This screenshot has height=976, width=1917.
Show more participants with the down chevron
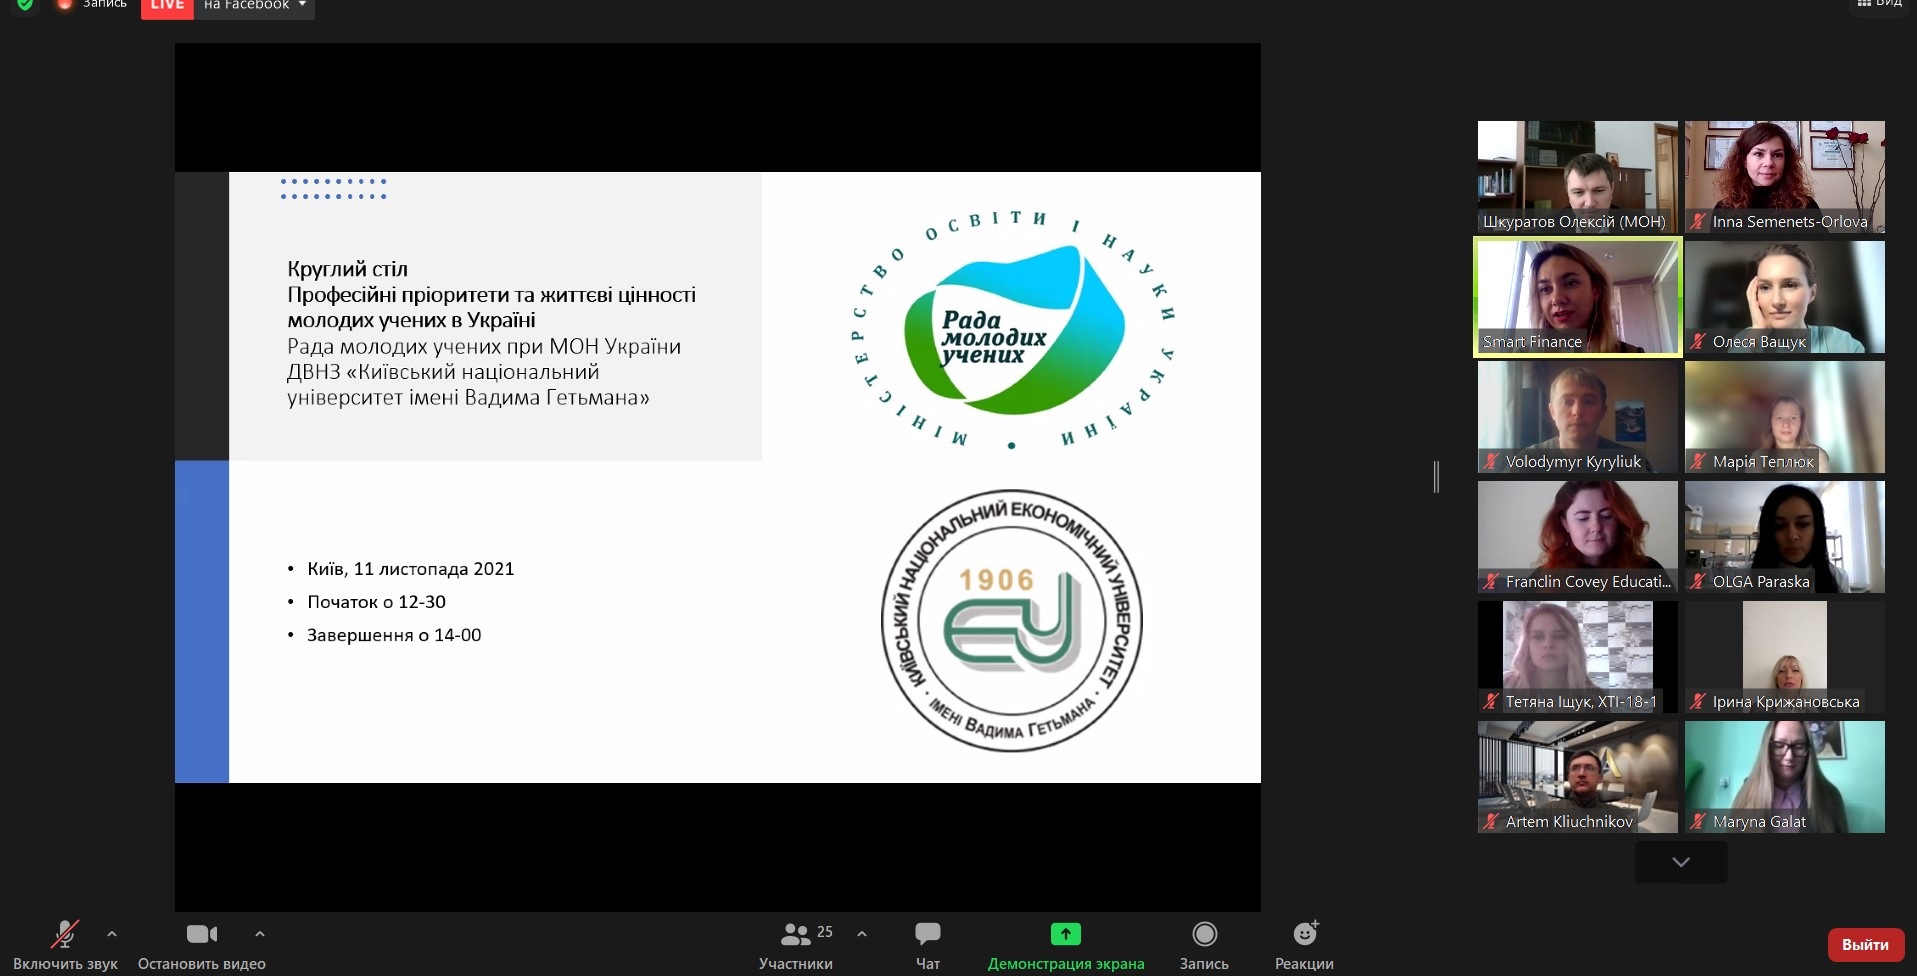1680,862
